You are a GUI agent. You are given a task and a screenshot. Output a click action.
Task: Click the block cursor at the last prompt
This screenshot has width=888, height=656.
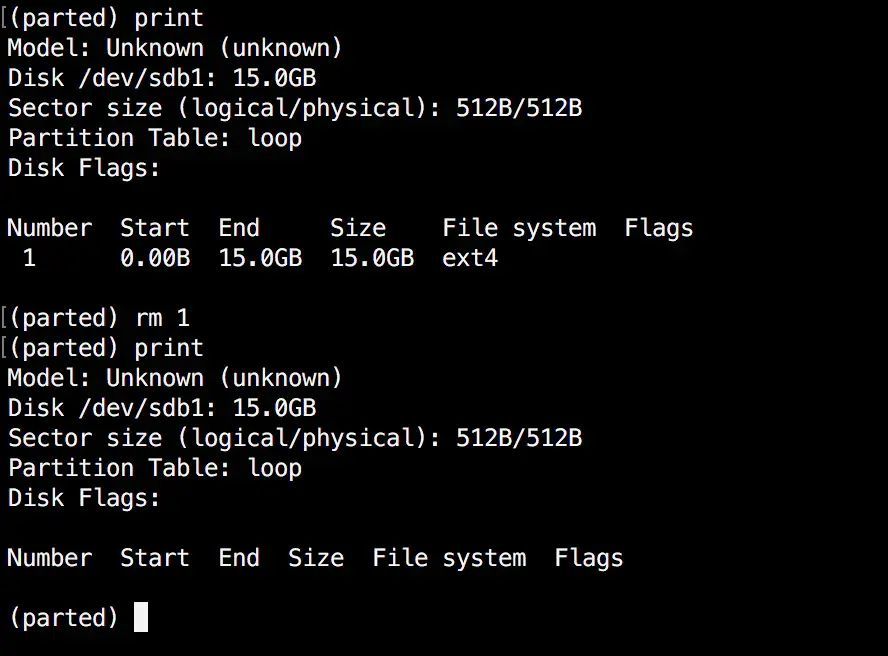(x=141, y=617)
